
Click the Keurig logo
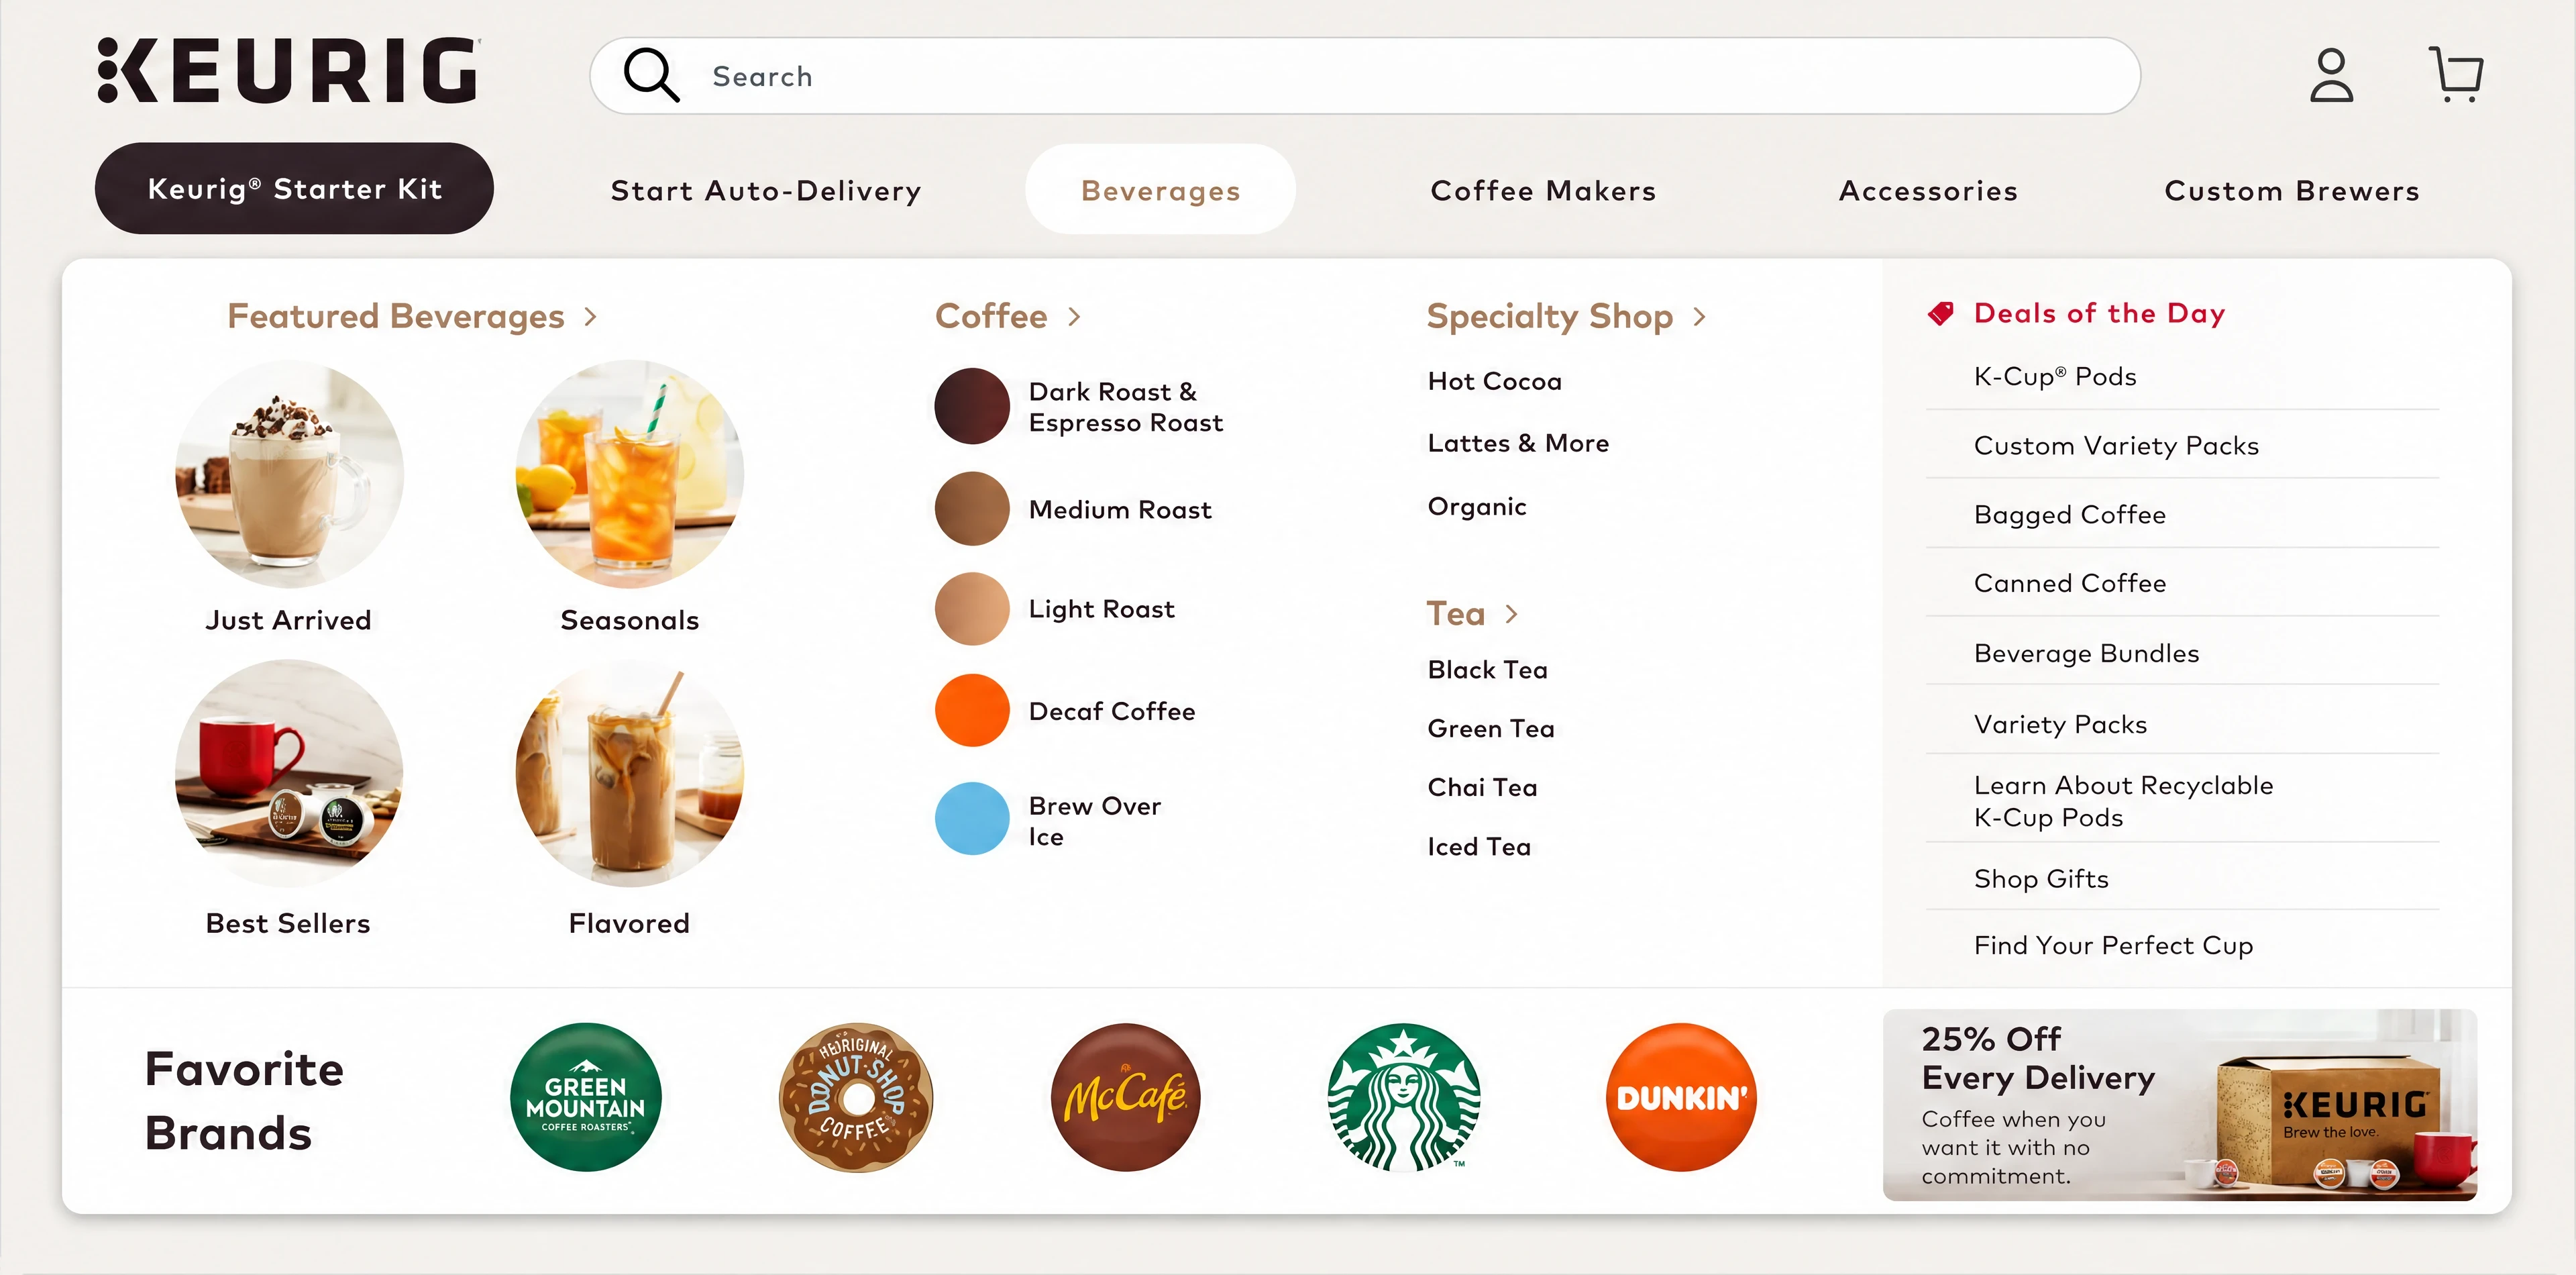pyautogui.click(x=288, y=71)
